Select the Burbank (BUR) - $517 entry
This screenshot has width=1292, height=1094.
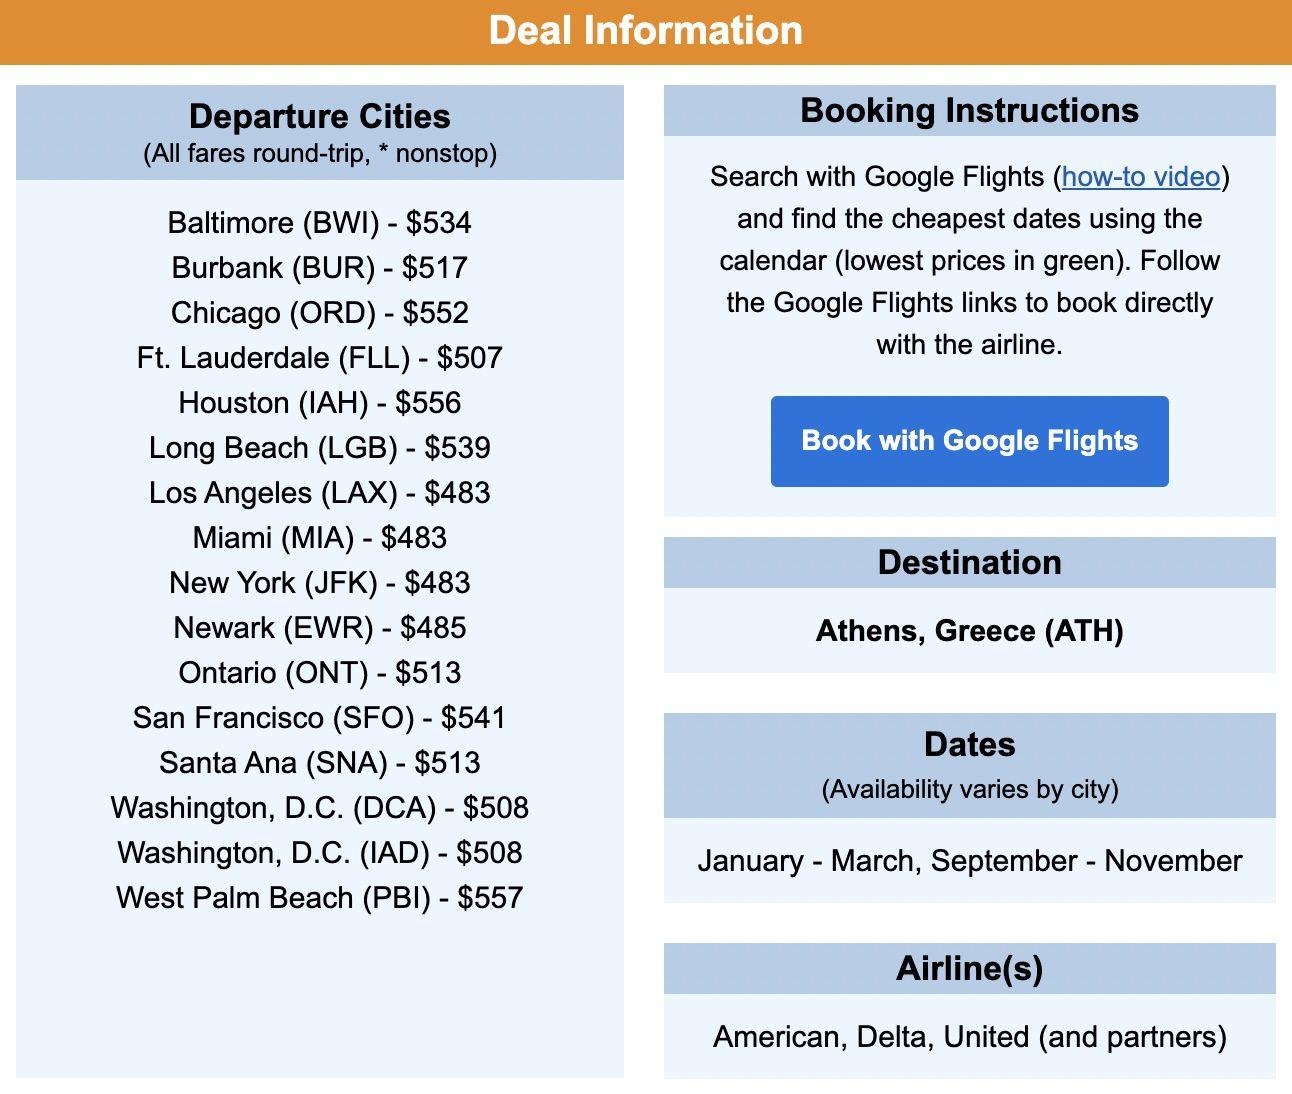tap(320, 267)
